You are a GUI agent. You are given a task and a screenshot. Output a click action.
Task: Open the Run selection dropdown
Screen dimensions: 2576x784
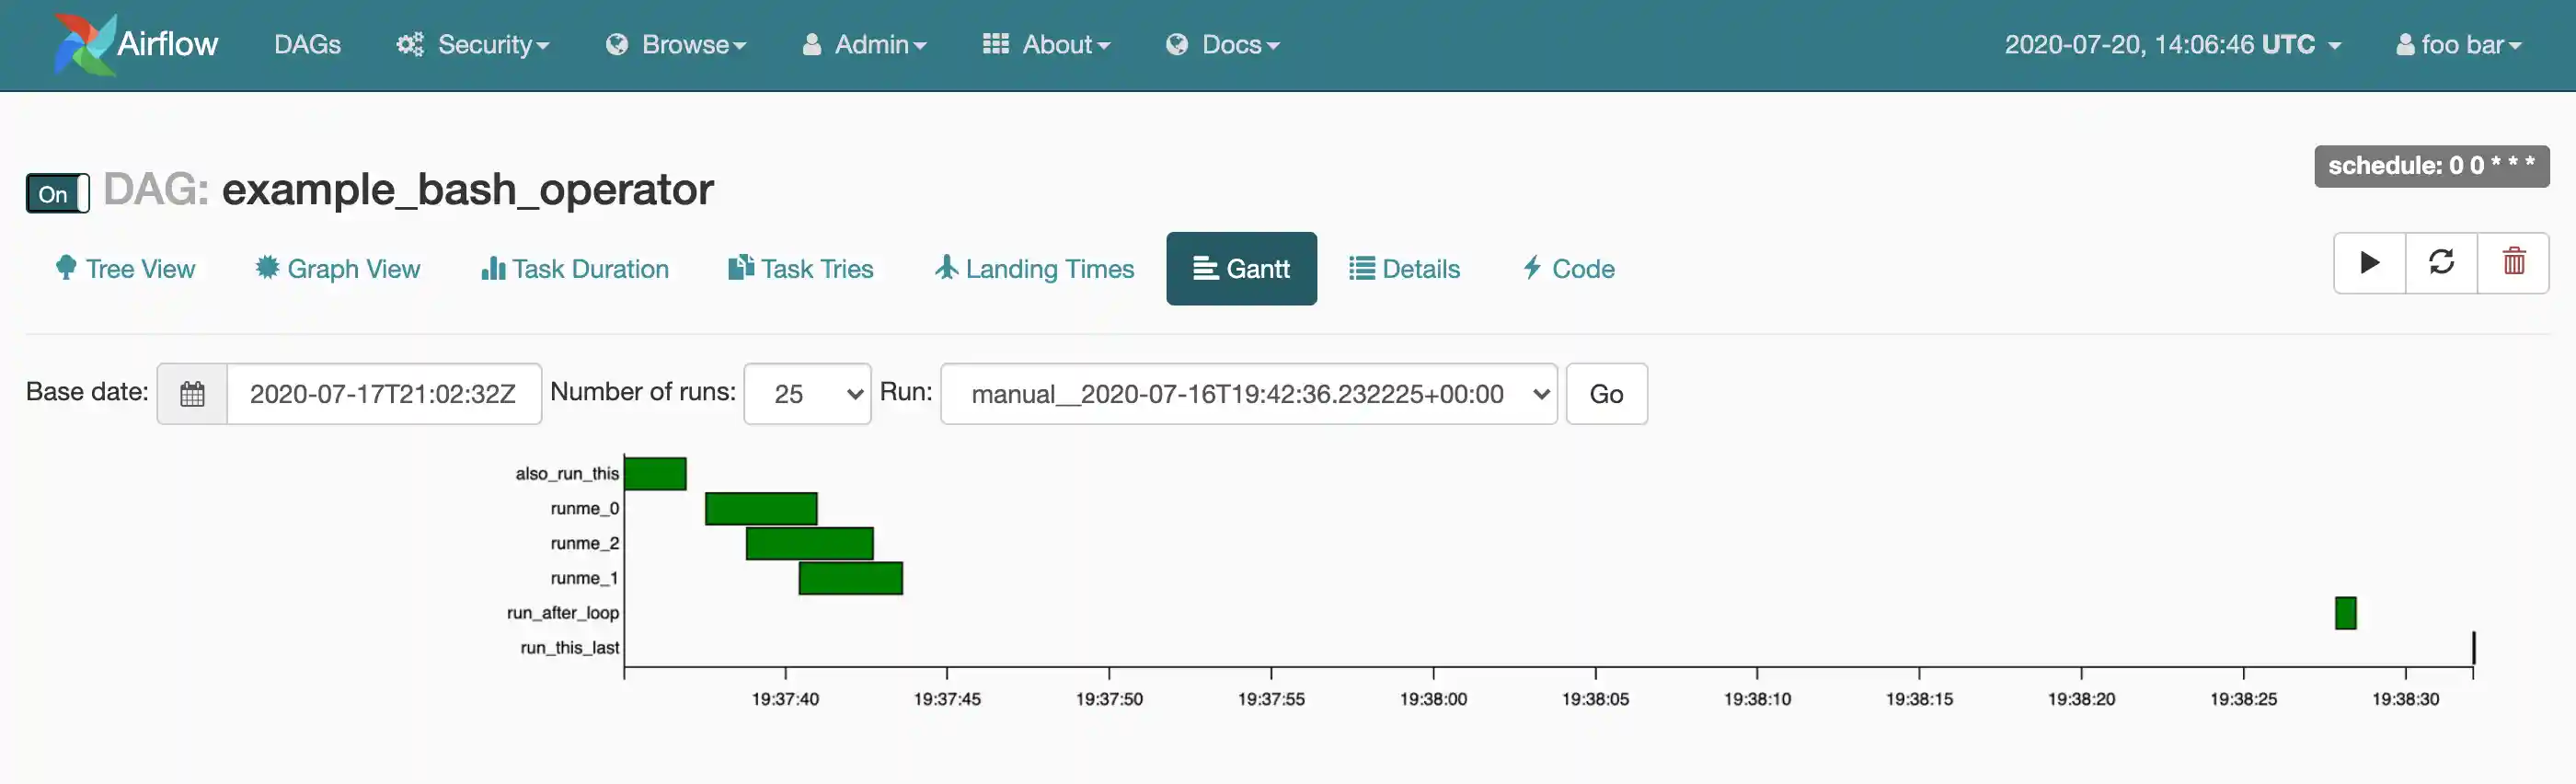[1249, 394]
